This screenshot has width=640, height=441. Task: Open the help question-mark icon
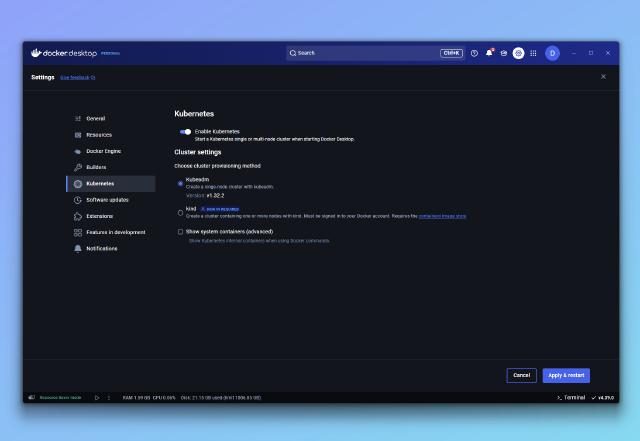474,53
